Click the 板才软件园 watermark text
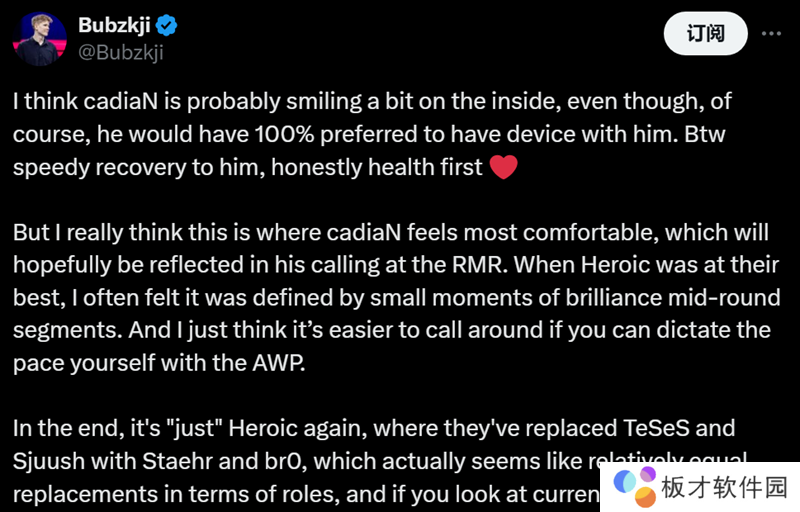 725,487
